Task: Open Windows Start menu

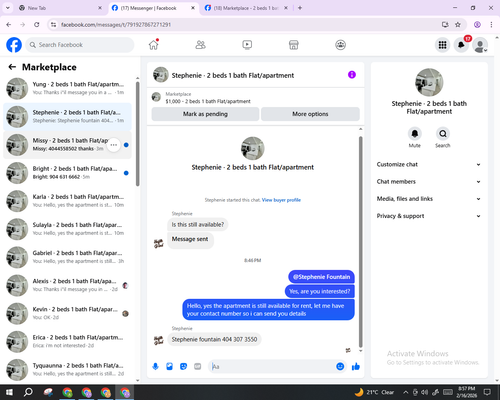Action: tap(9, 392)
